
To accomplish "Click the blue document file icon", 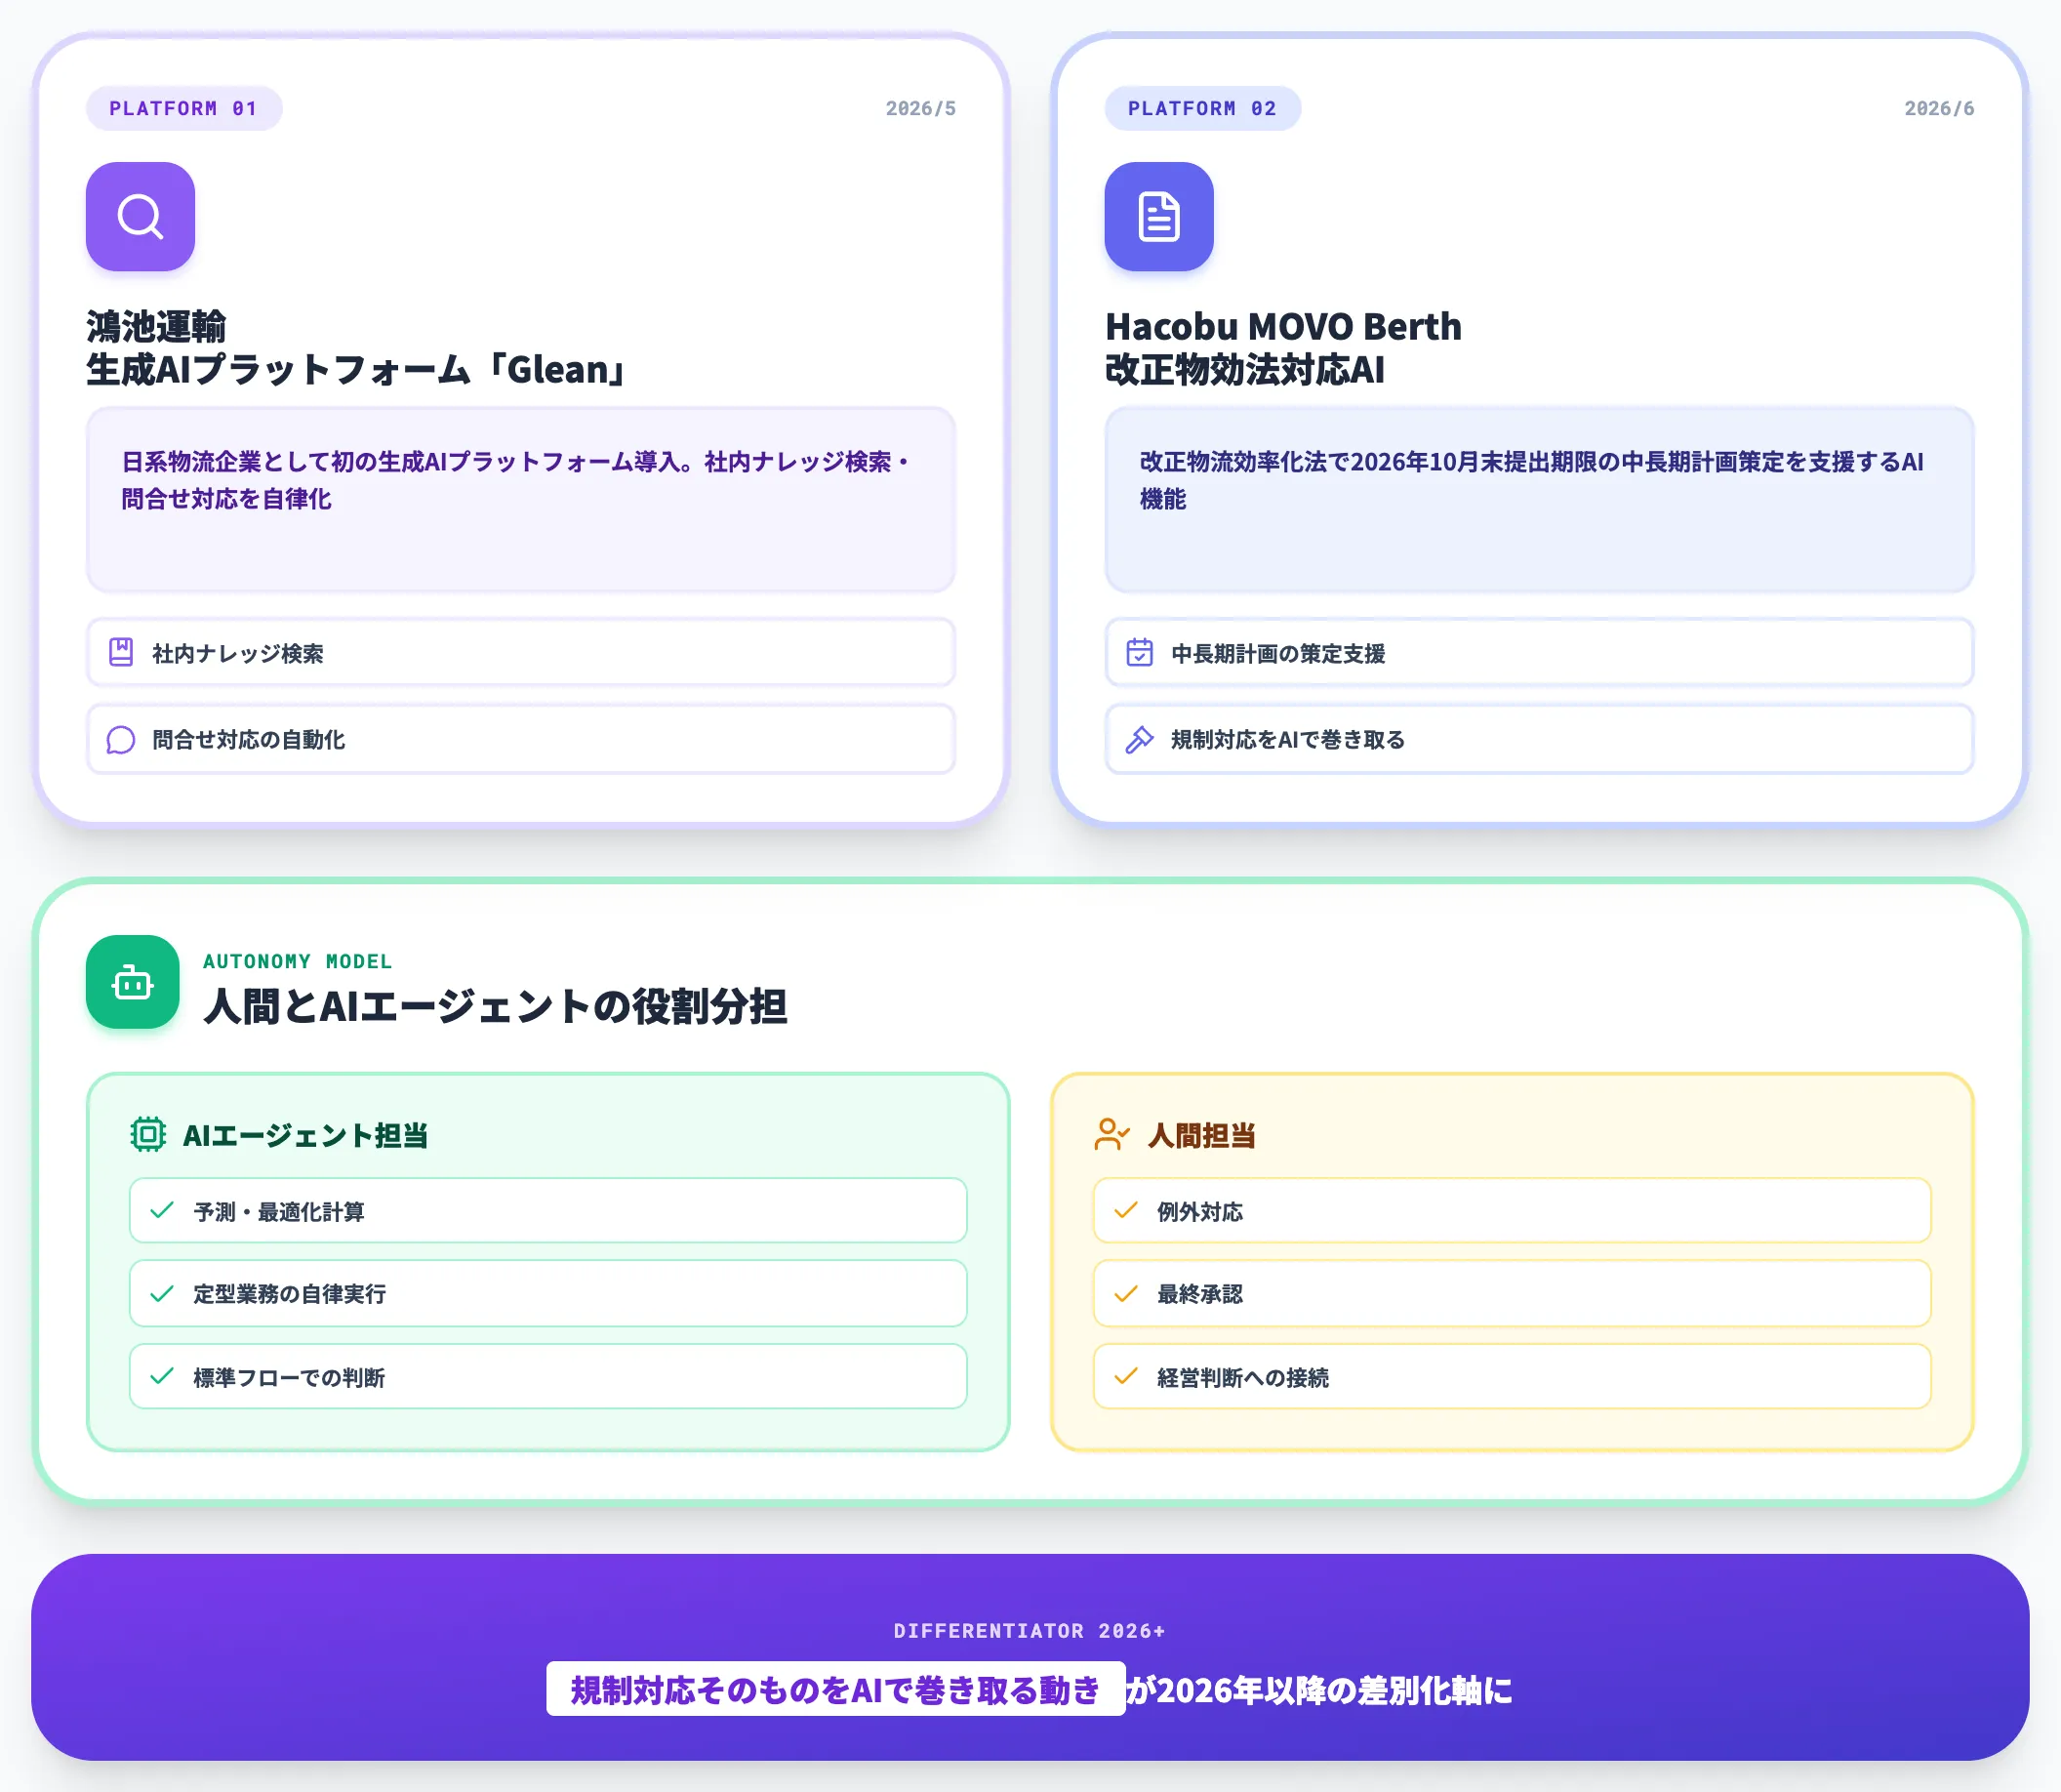I will [1159, 216].
